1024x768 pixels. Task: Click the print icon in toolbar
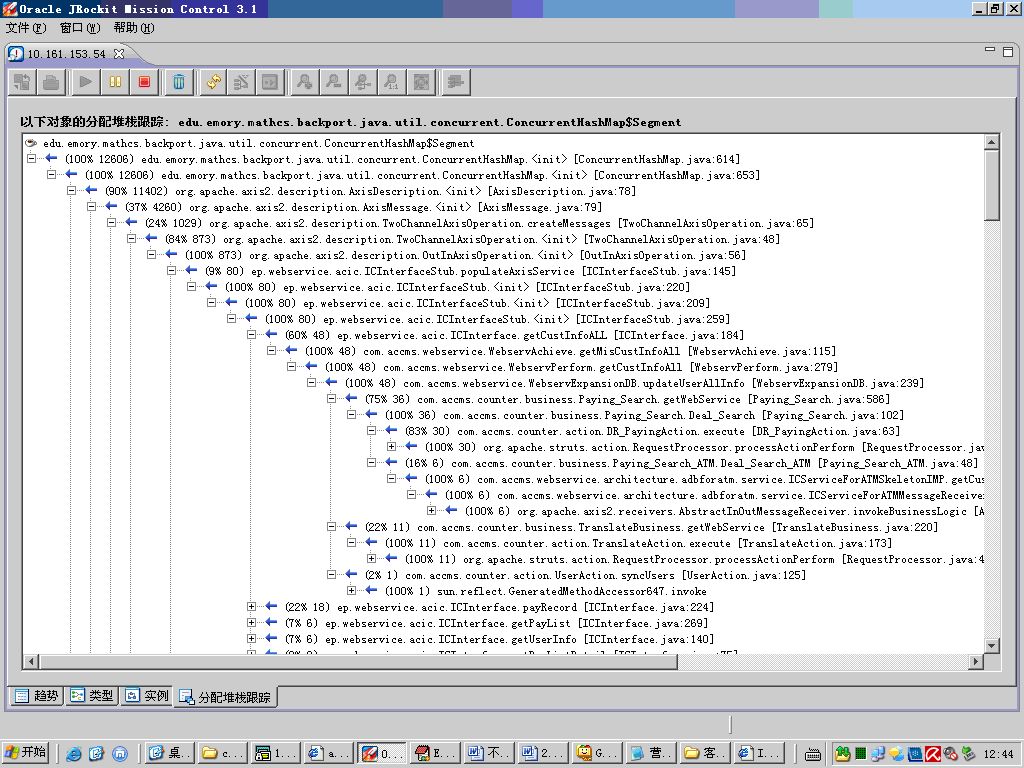[51, 82]
